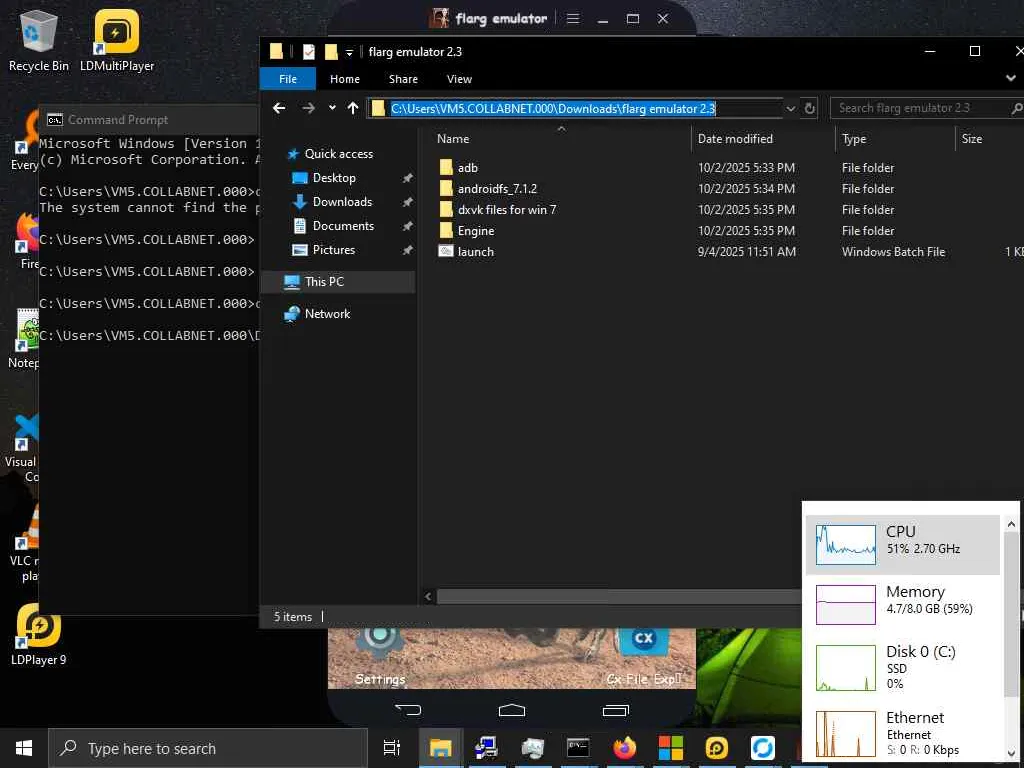Open the Home ribbon tab

[345, 79]
